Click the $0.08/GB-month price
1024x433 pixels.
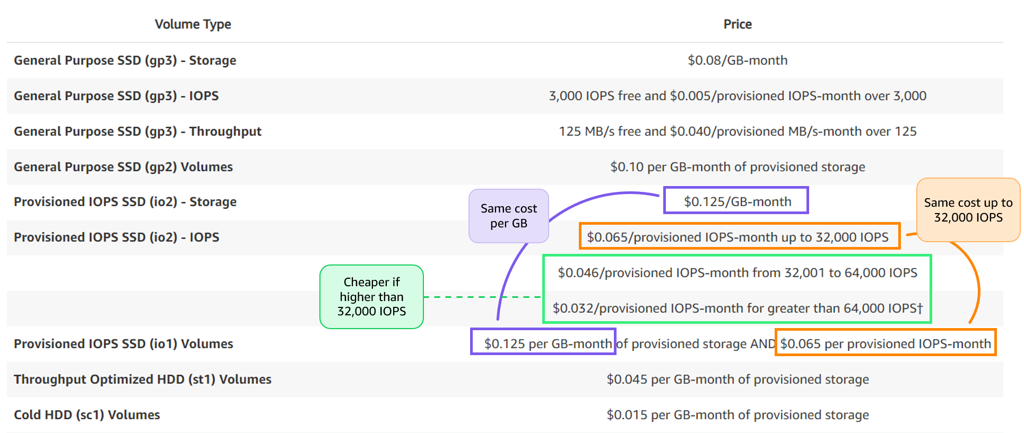[737, 61]
